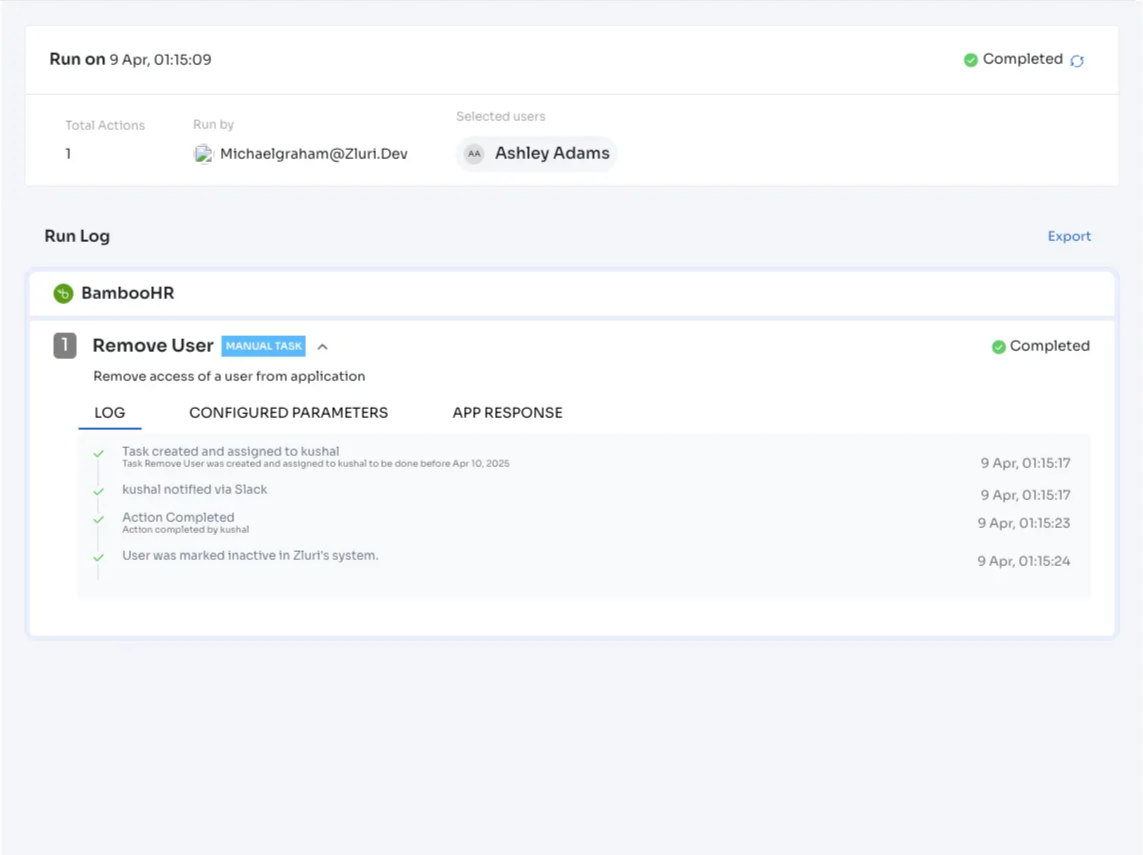Click the Run Log heading

click(x=77, y=236)
